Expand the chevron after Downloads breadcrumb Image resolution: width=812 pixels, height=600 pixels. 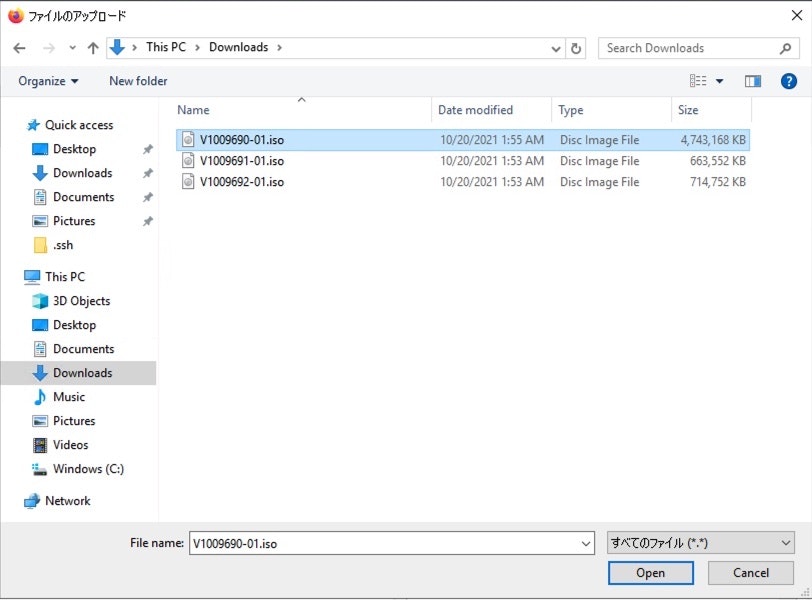coord(280,48)
